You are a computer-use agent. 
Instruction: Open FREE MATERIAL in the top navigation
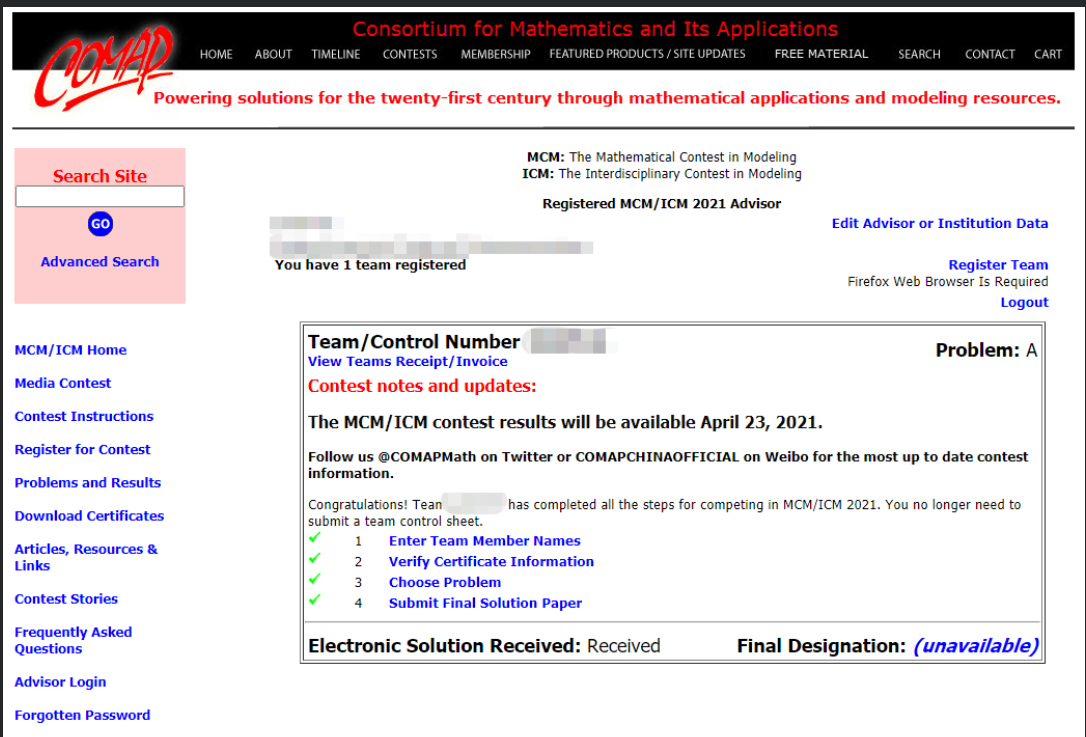[821, 54]
